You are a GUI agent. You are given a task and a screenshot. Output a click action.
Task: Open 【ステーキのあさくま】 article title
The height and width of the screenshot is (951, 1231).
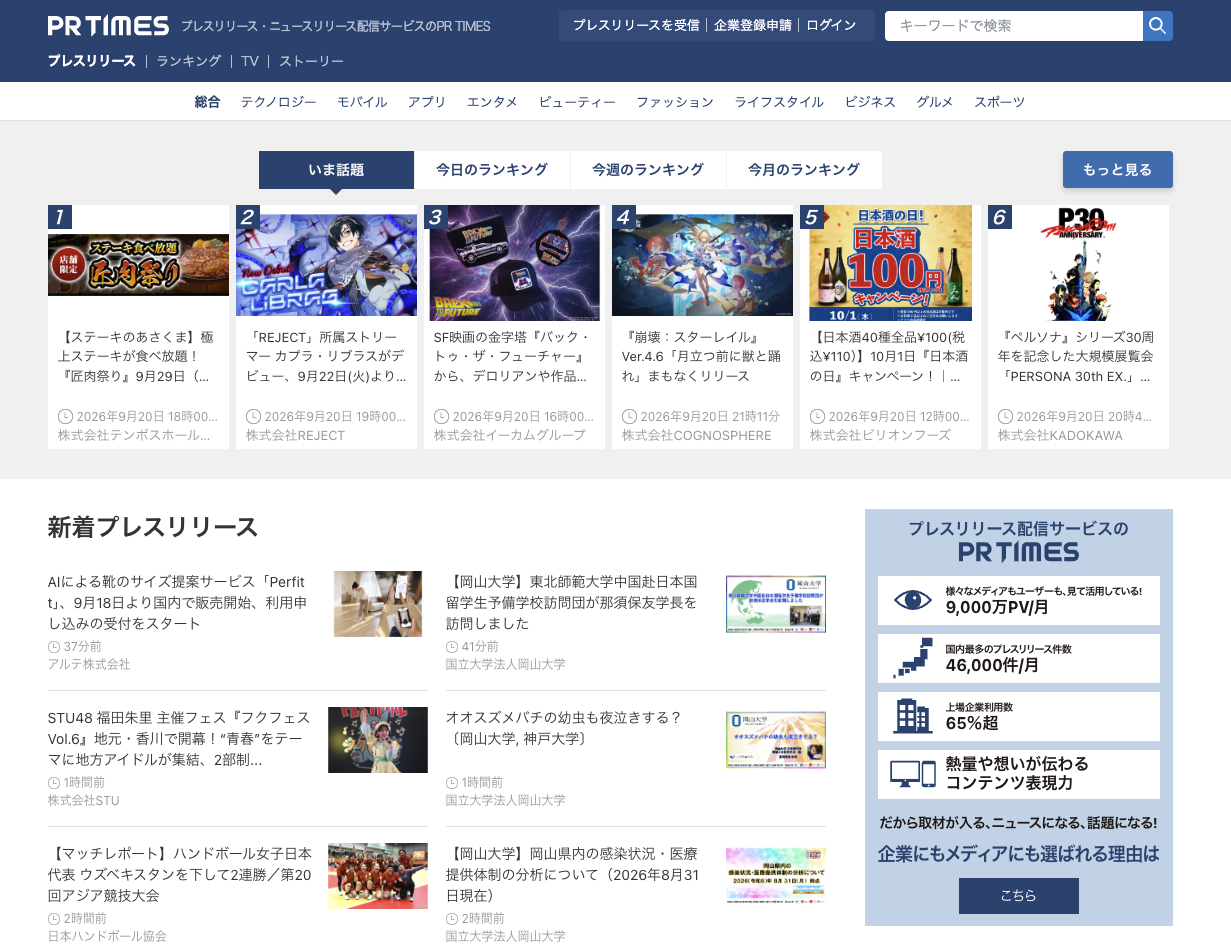tap(138, 357)
